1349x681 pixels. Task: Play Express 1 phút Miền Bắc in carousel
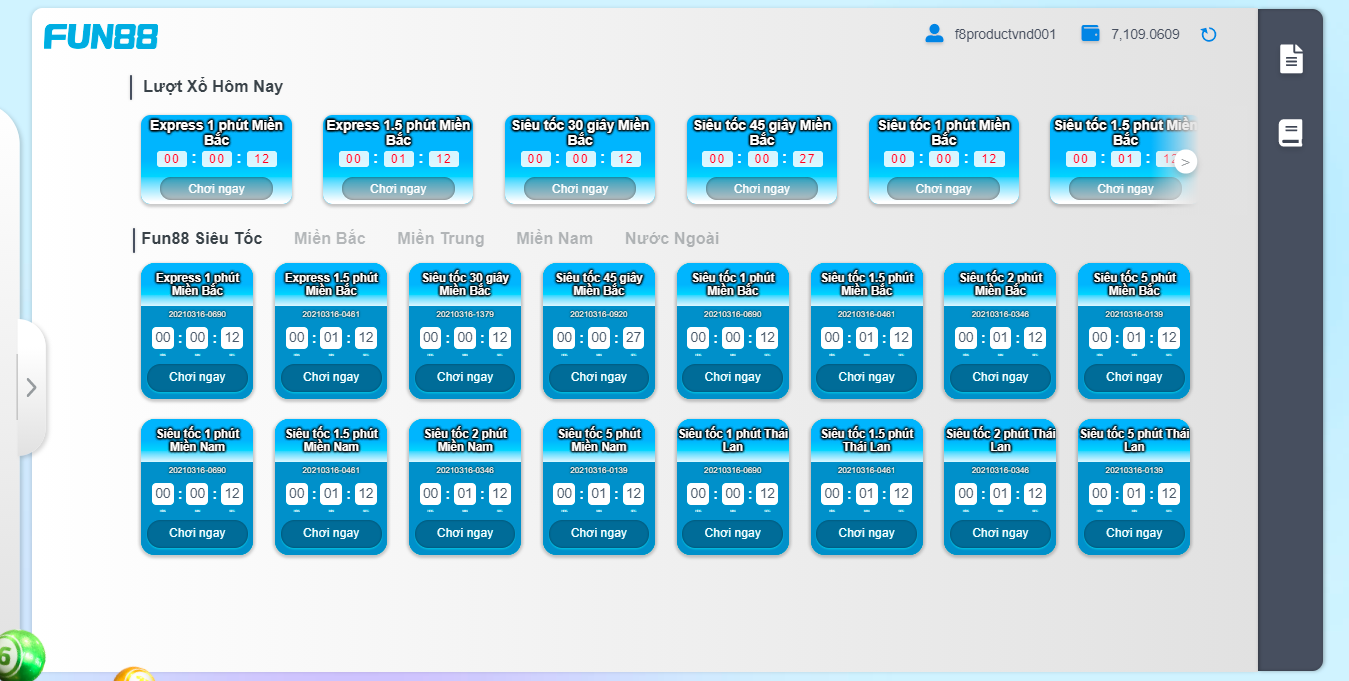216,188
